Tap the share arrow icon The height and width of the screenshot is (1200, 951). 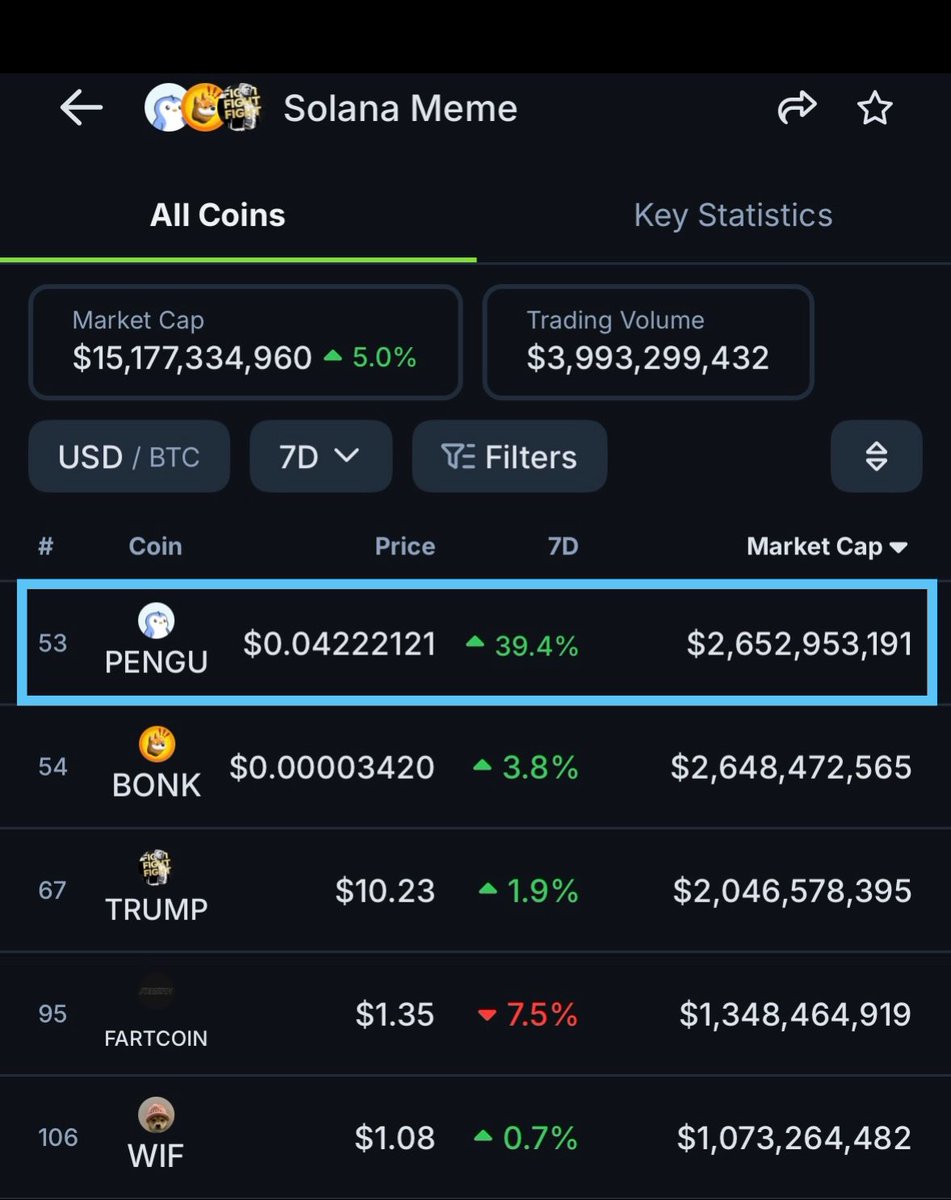(797, 108)
